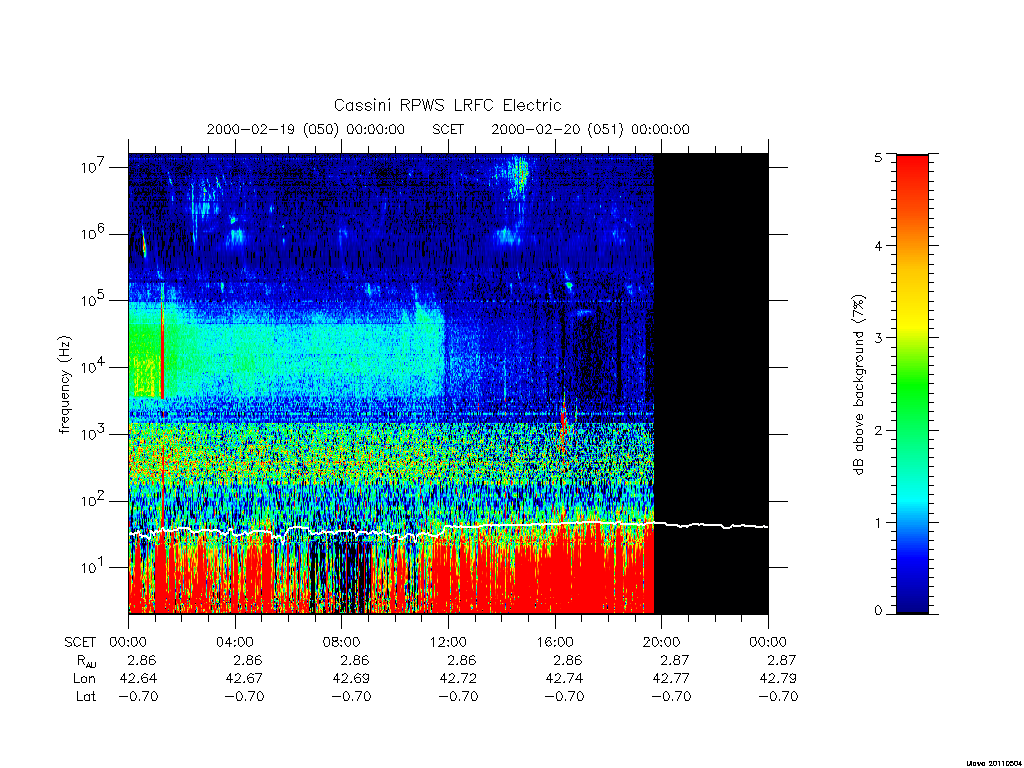
Task: Select longitude value 42.74
Action: point(564,679)
